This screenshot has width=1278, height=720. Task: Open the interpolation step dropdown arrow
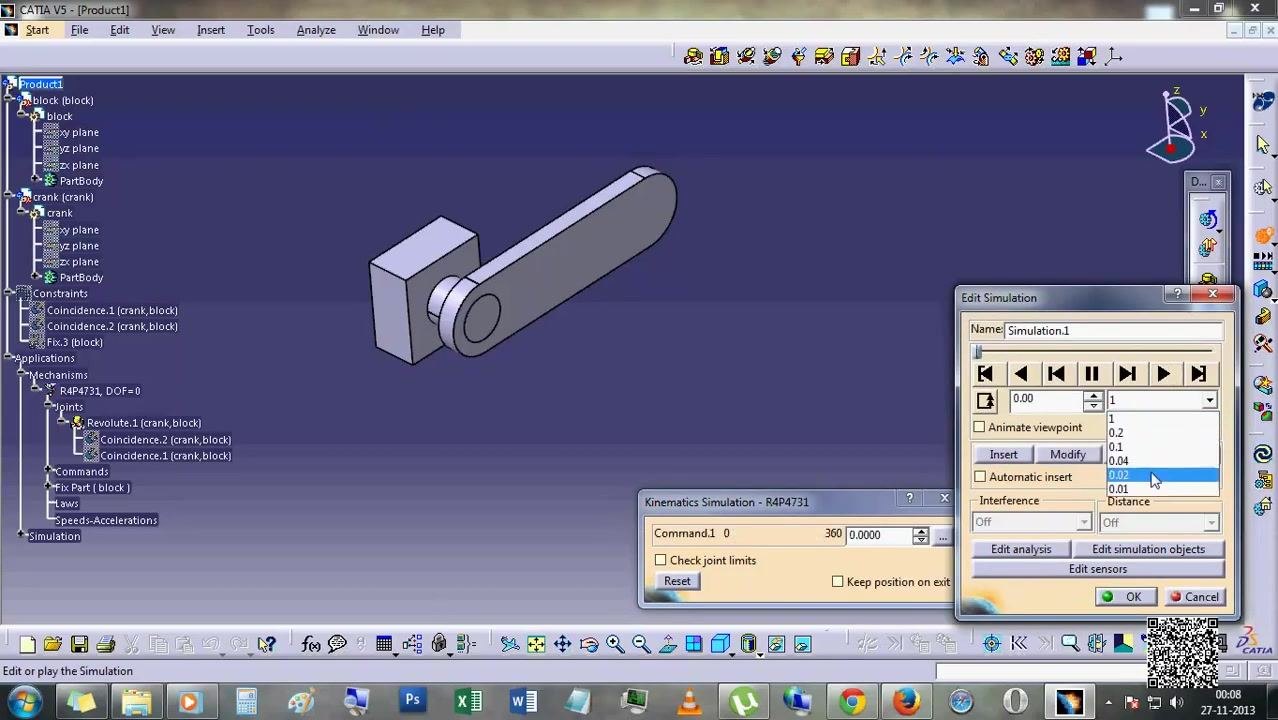pyautogui.click(x=1209, y=401)
